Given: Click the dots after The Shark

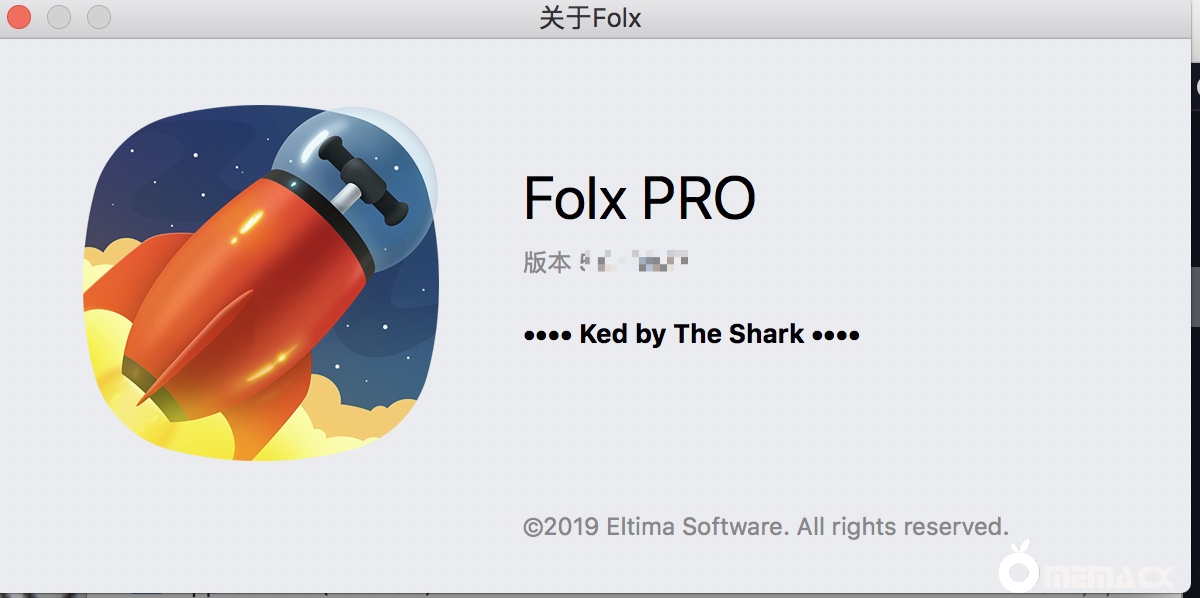Looking at the screenshot, I should click(836, 334).
